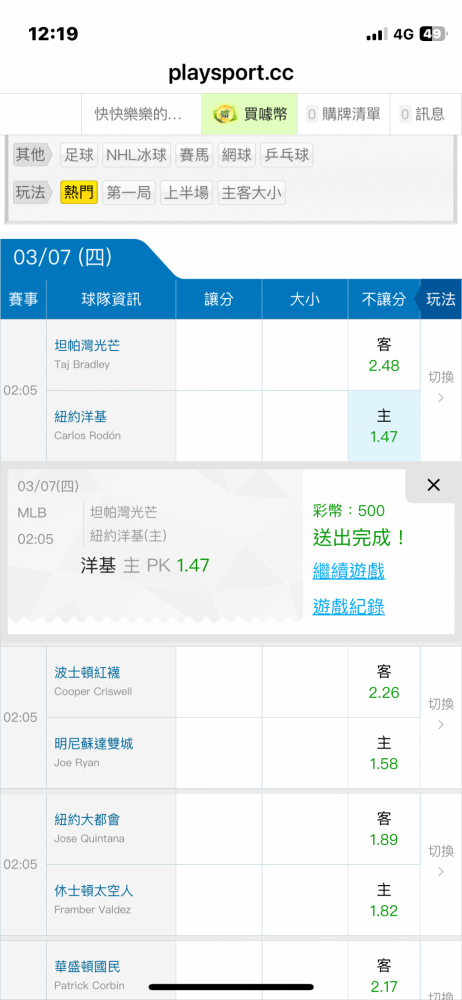Viewport: 462px width, 1000px height.
Task: Pick 客 2.48 odds for 坦帕灣光芒
Action: coord(384,355)
